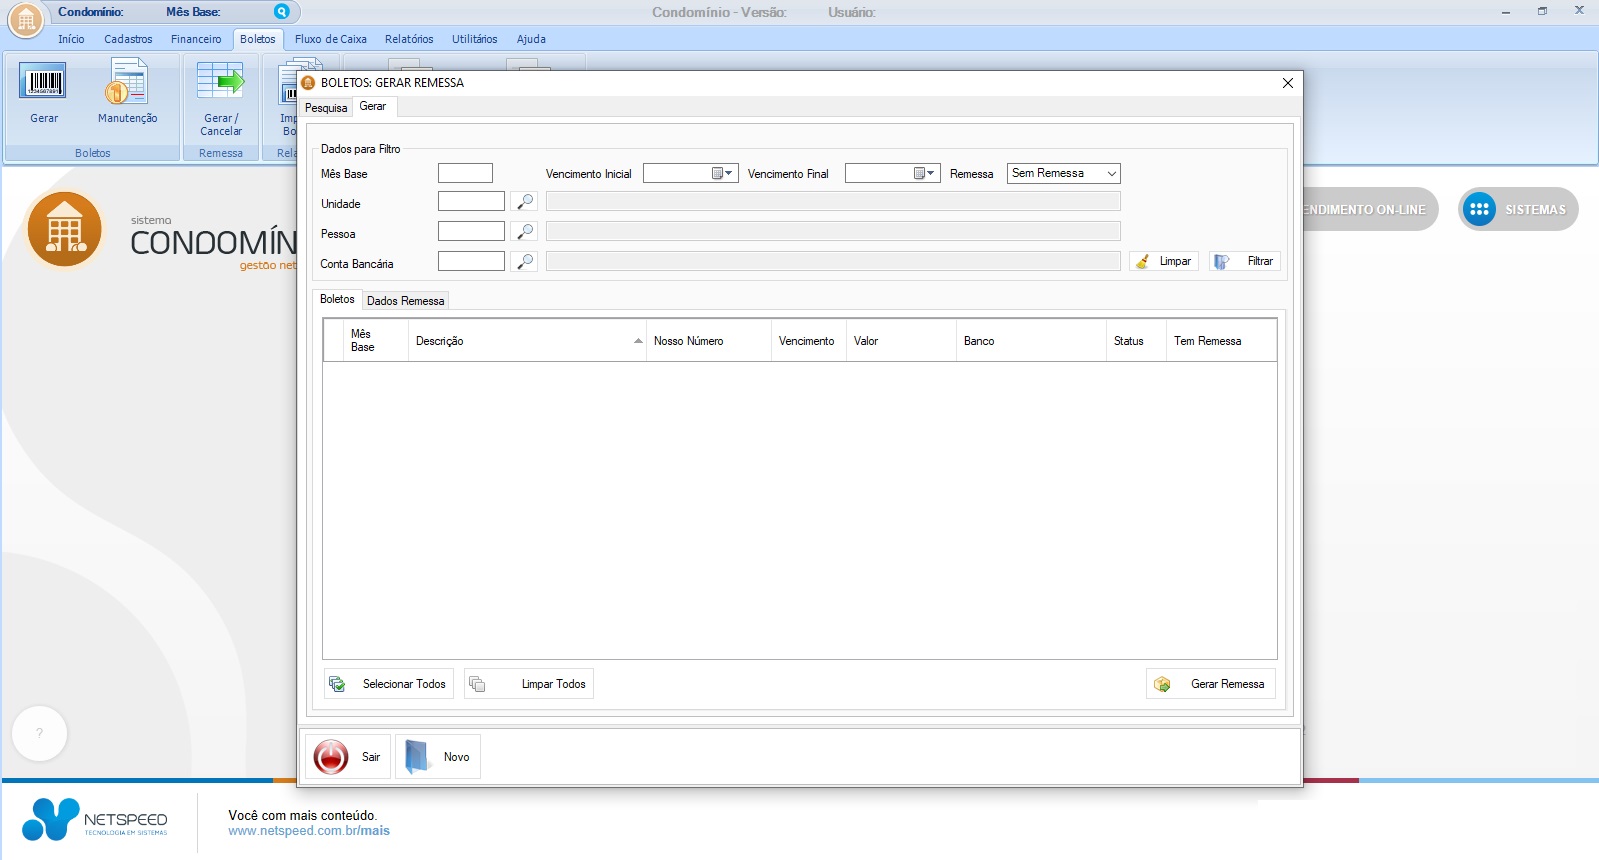Open the Manutenção boletos icon
The image size is (1599, 860).
point(127,83)
